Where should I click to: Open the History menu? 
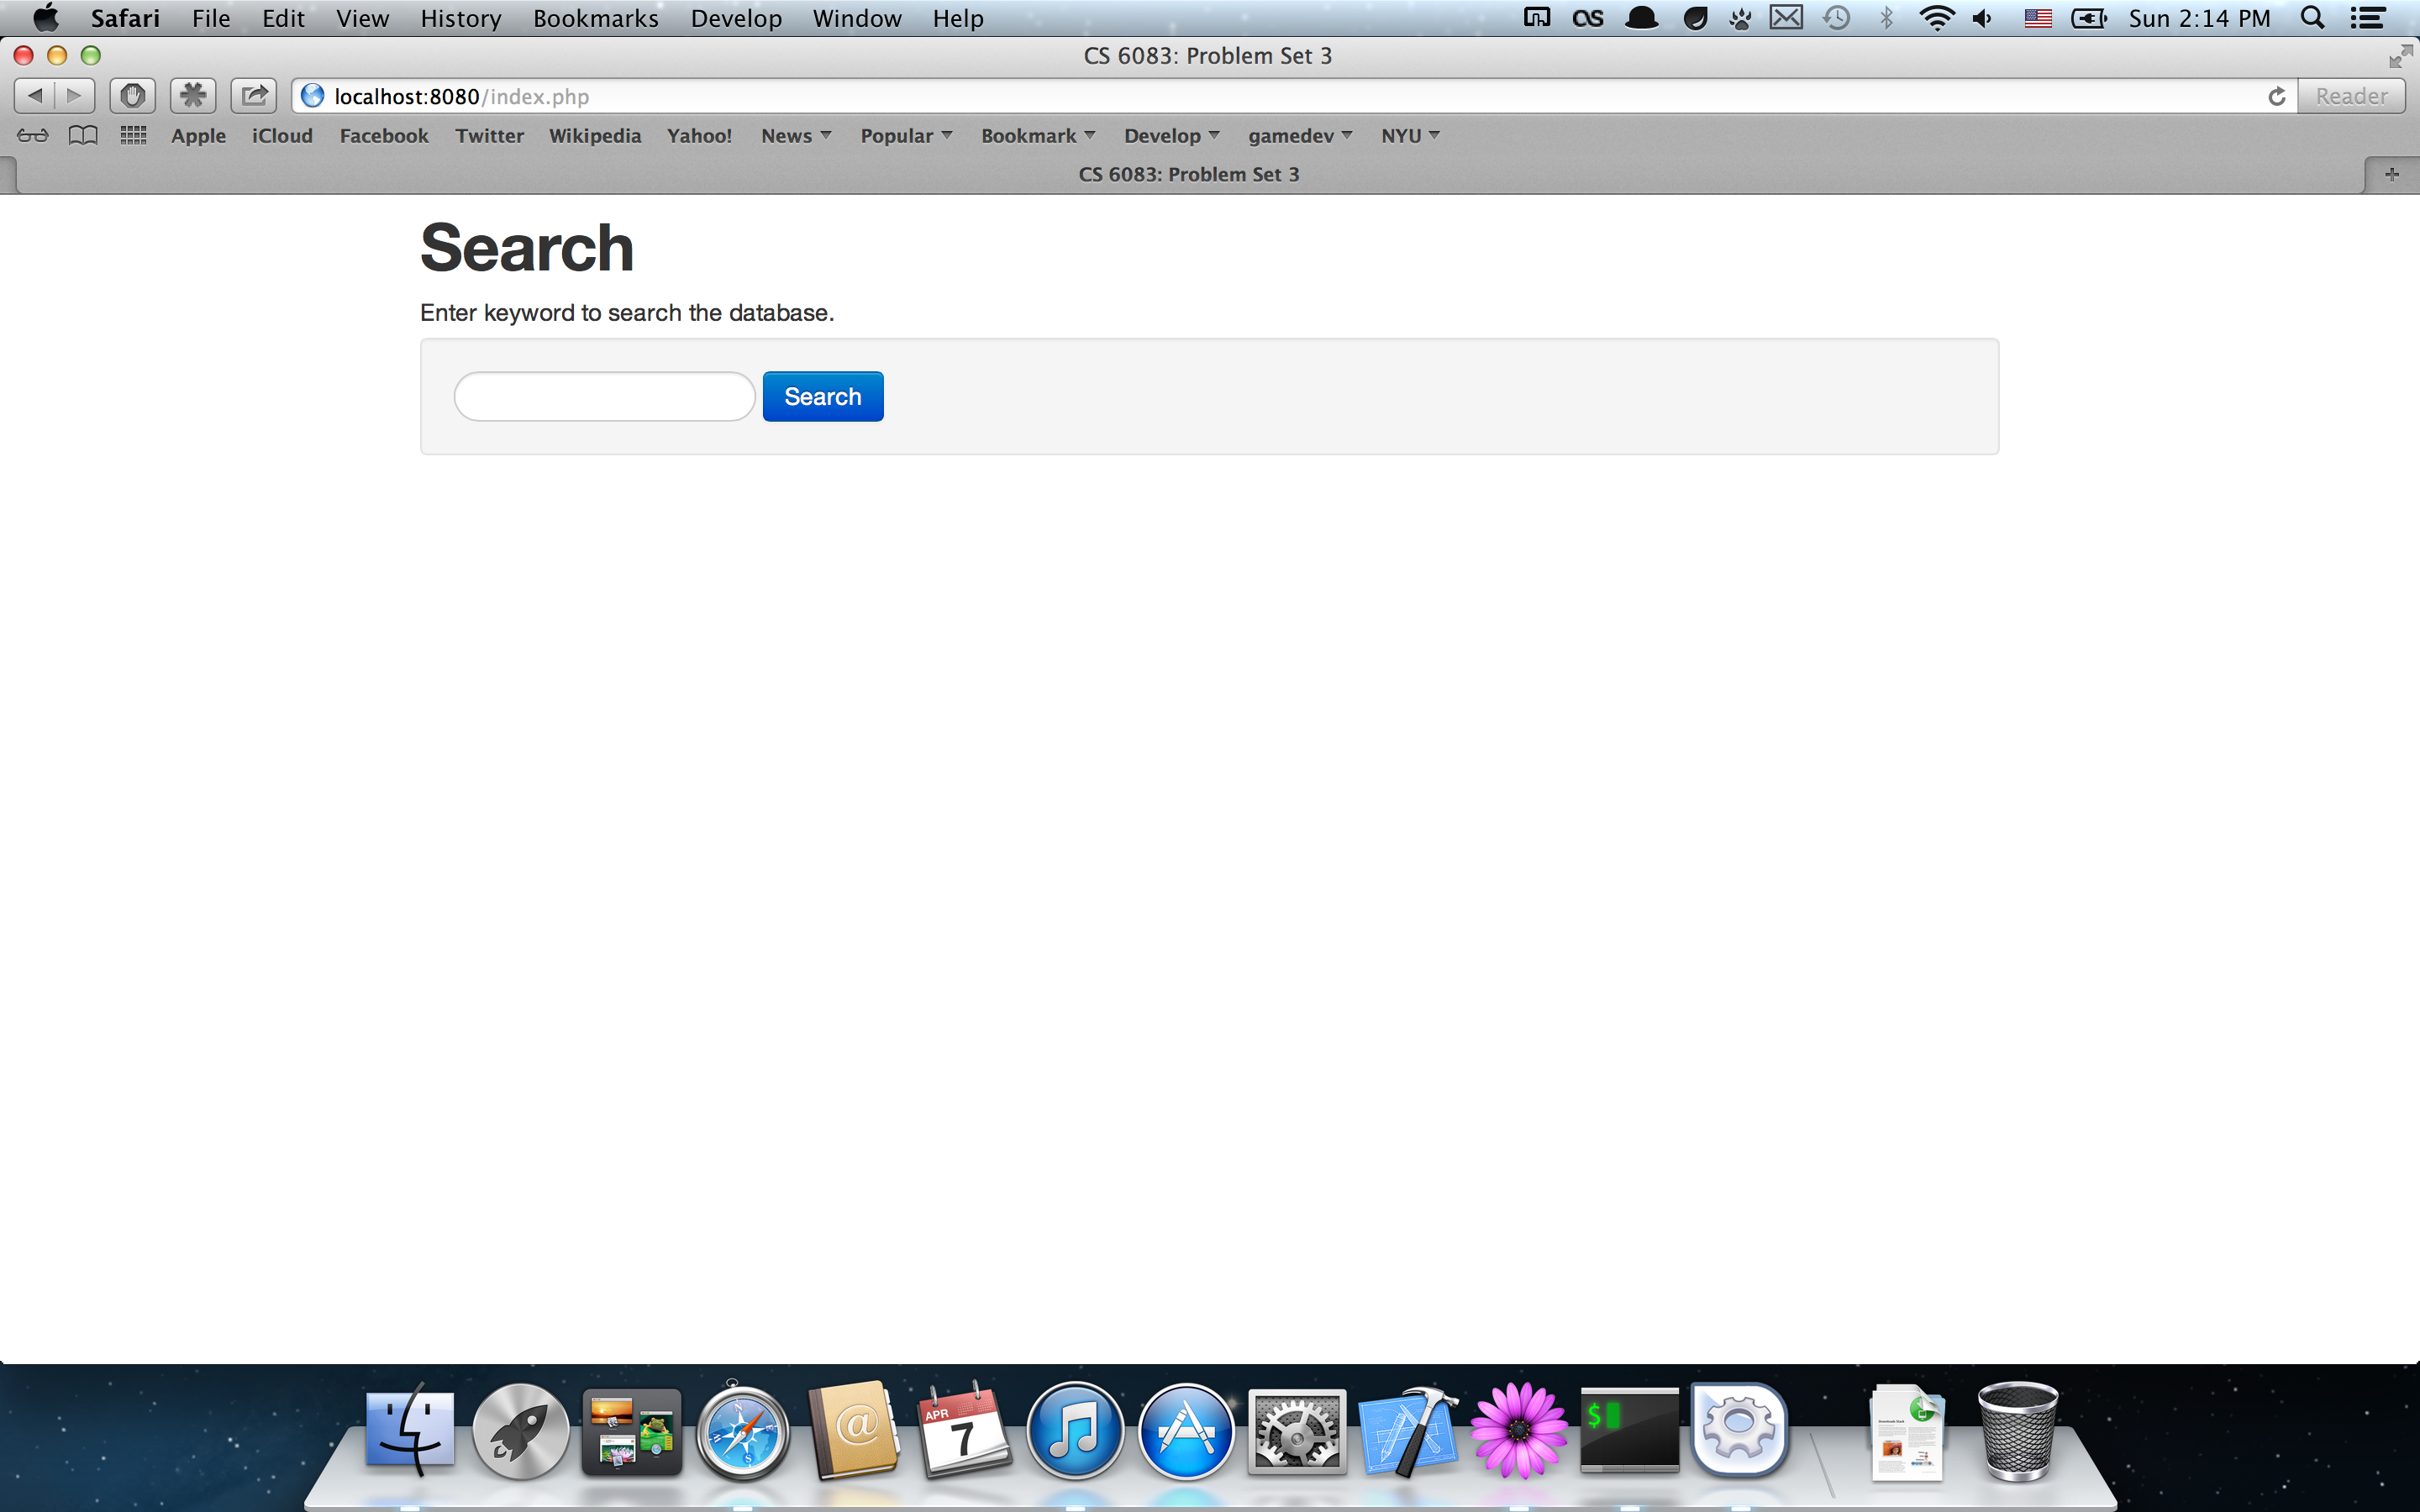(460, 18)
